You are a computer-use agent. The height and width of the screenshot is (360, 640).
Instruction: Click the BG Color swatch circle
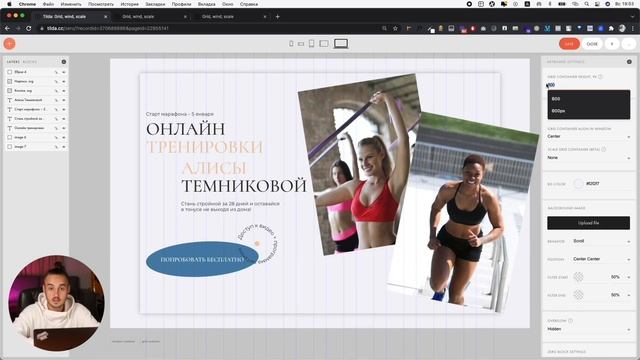(x=578, y=184)
